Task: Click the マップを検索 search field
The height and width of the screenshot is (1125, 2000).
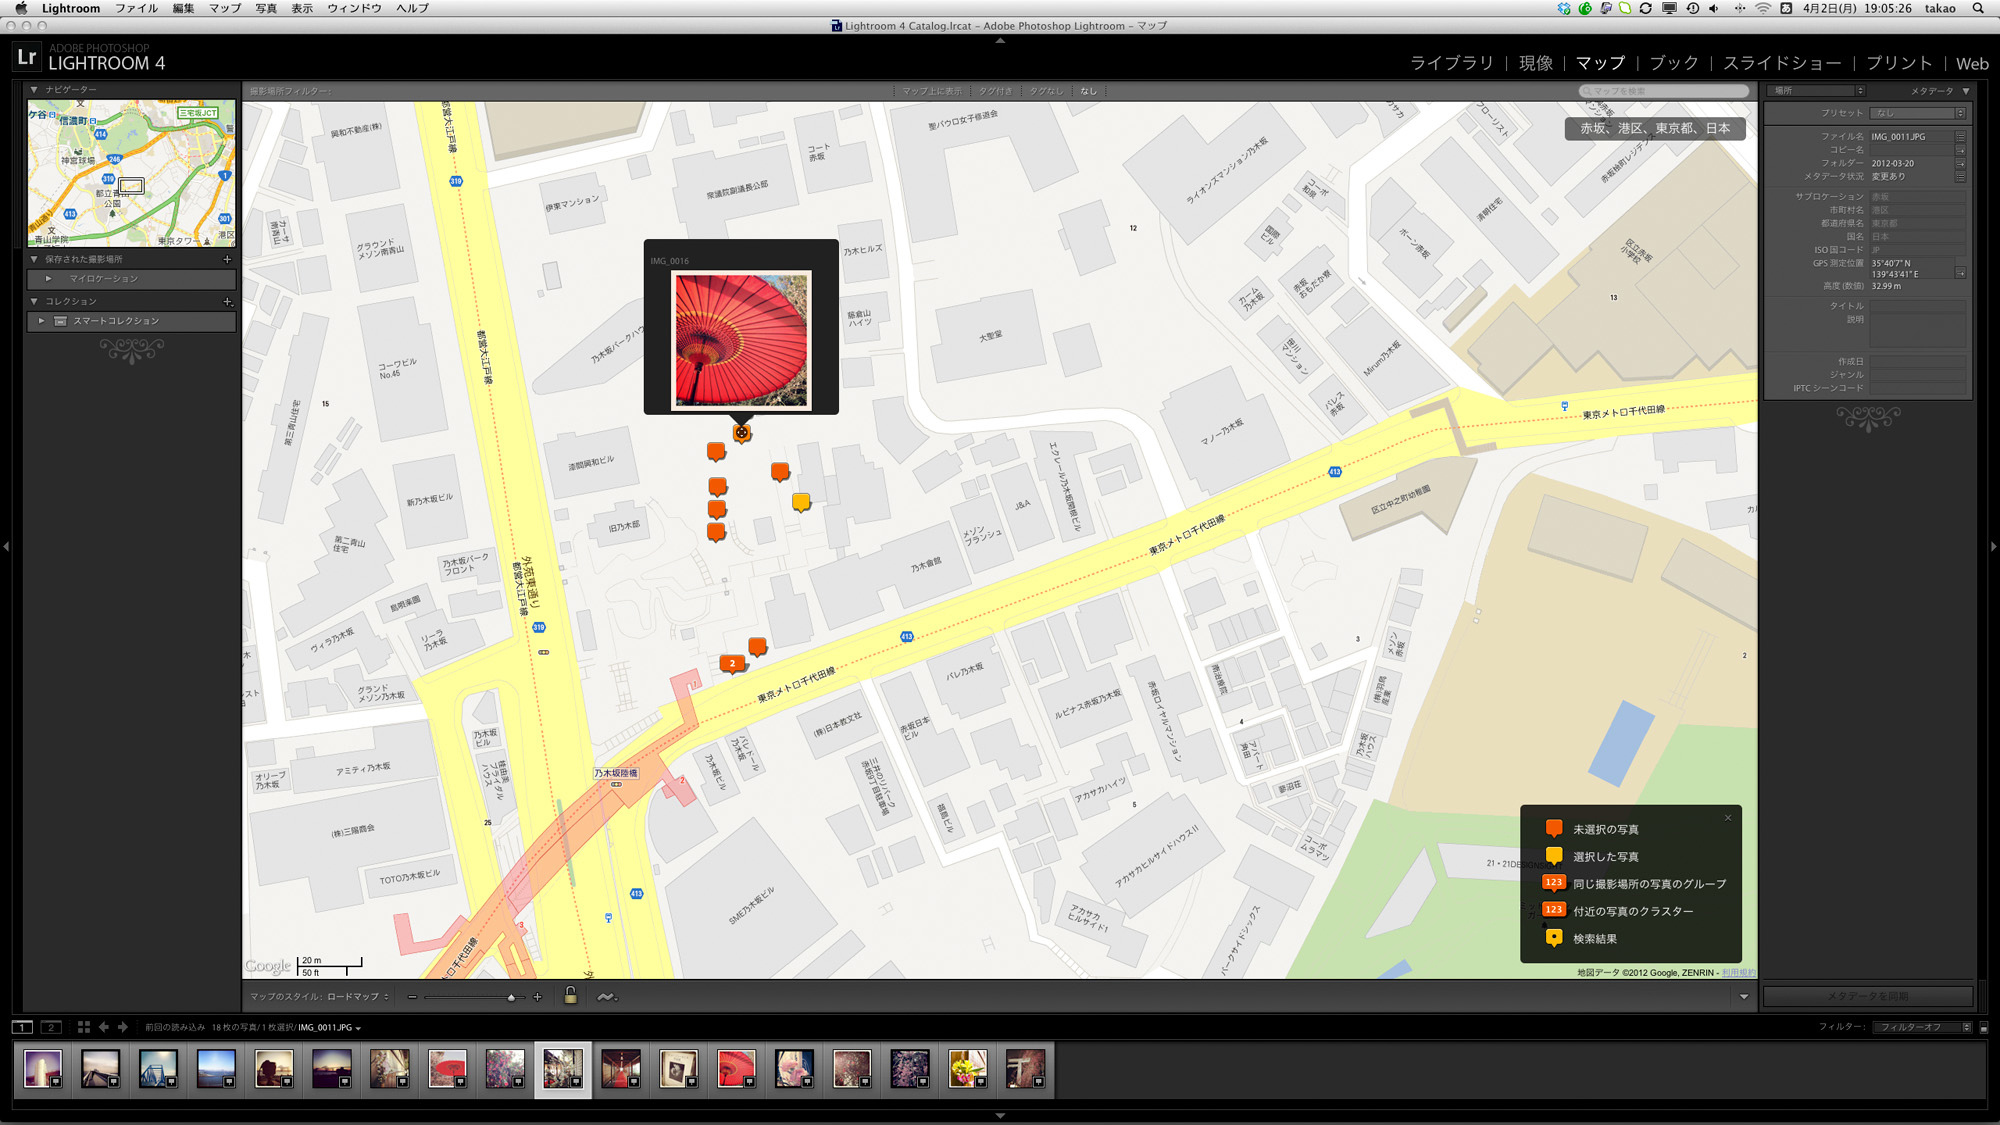Action: (x=1665, y=91)
